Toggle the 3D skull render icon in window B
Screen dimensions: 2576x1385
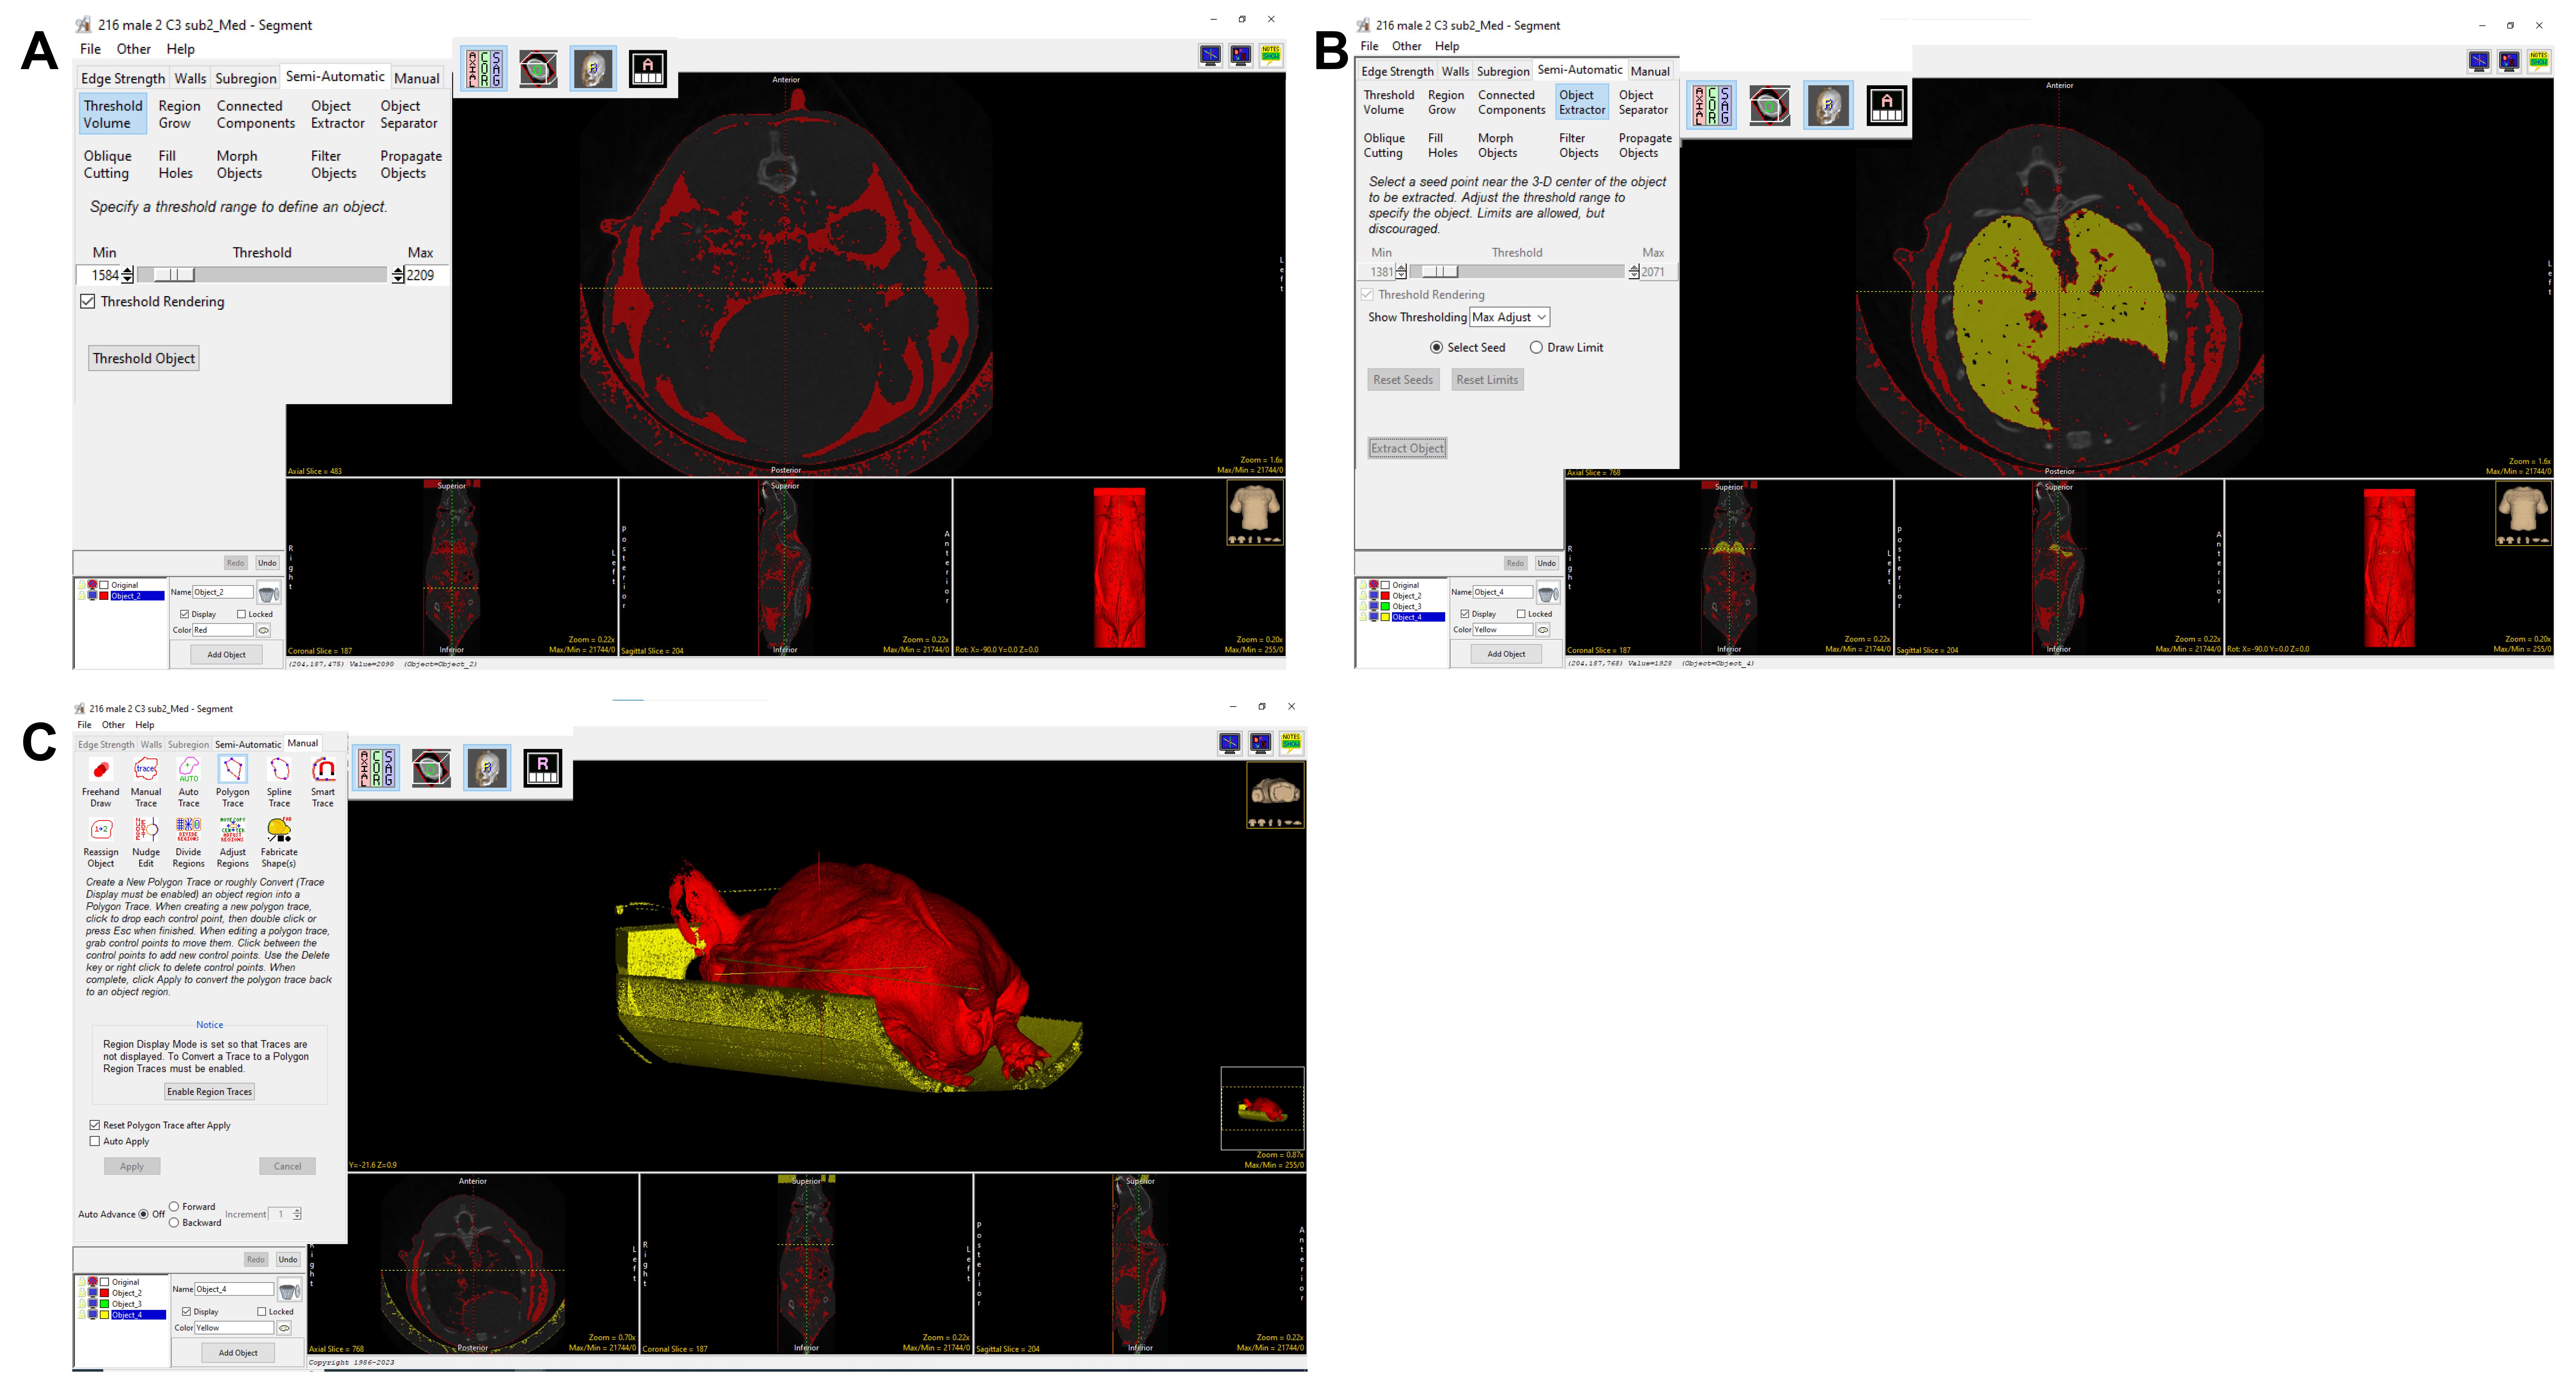click(x=1828, y=105)
